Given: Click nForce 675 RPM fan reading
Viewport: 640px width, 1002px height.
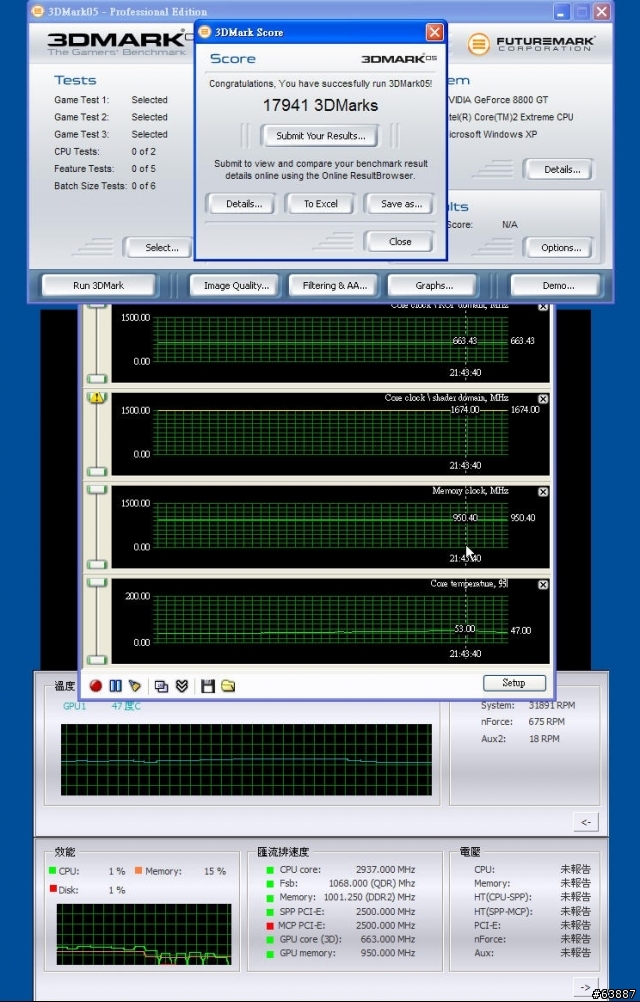Looking at the screenshot, I should 523,721.
